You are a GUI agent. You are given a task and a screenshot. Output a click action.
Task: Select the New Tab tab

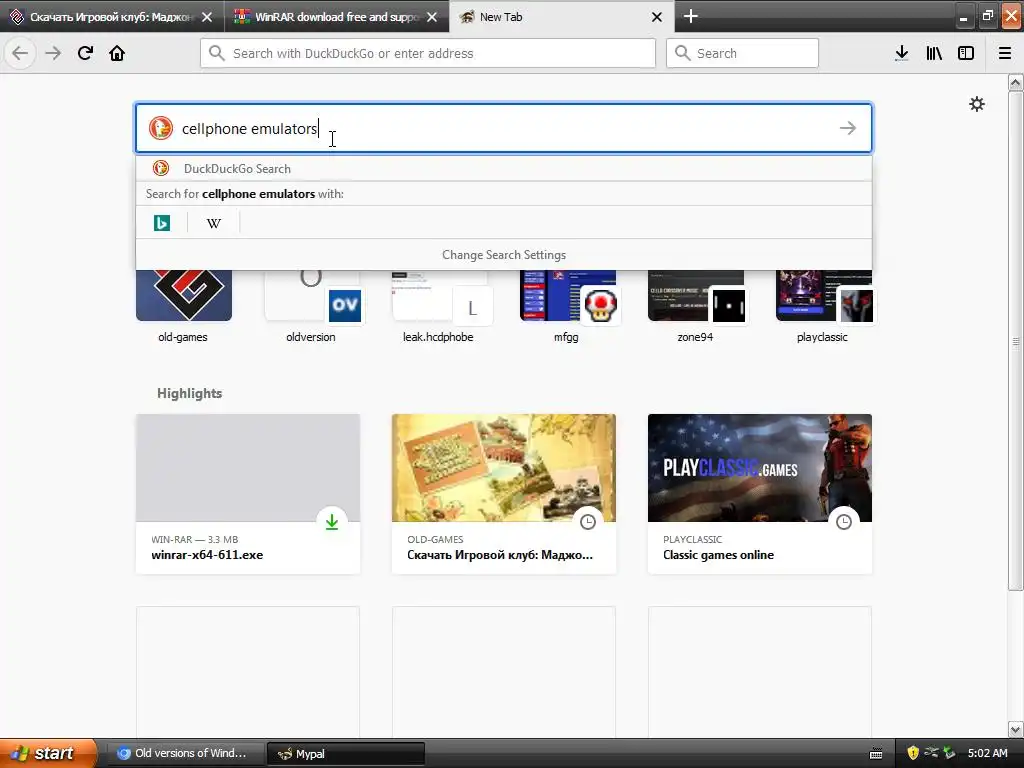point(562,17)
